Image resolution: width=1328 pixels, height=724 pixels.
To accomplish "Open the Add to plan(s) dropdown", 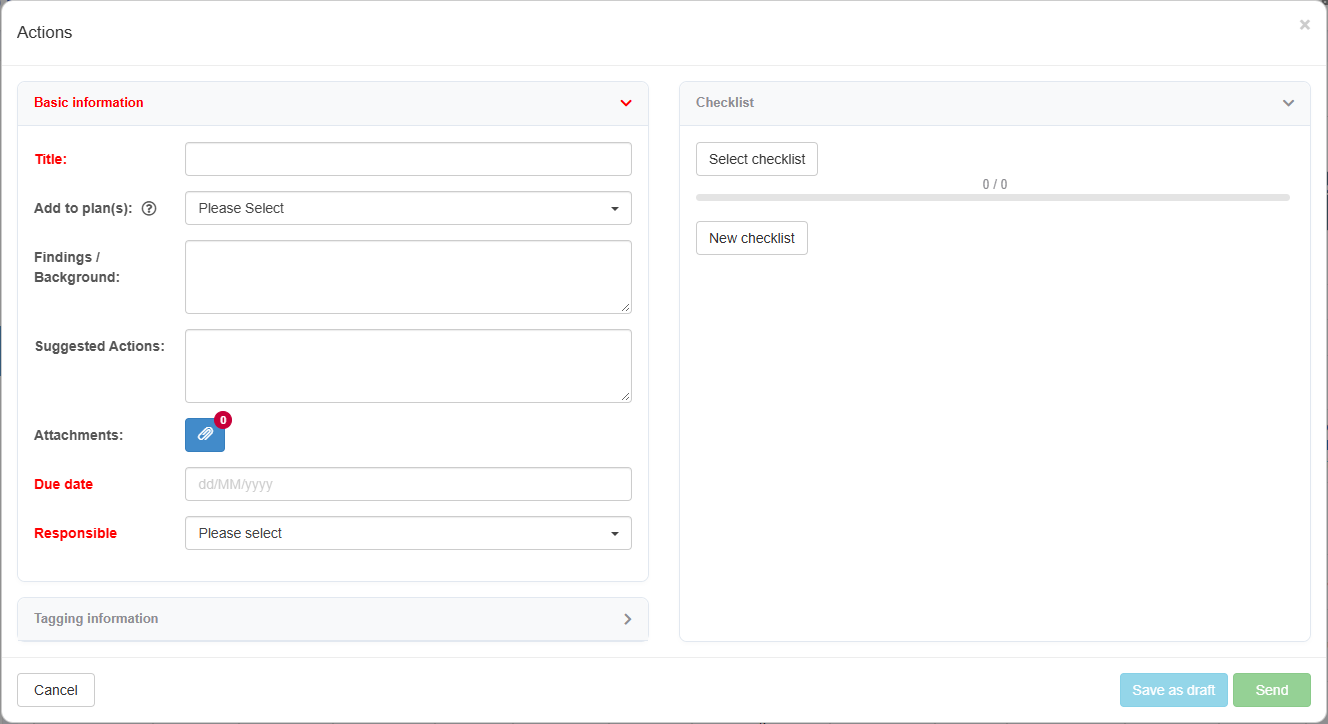I will coord(408,208).
